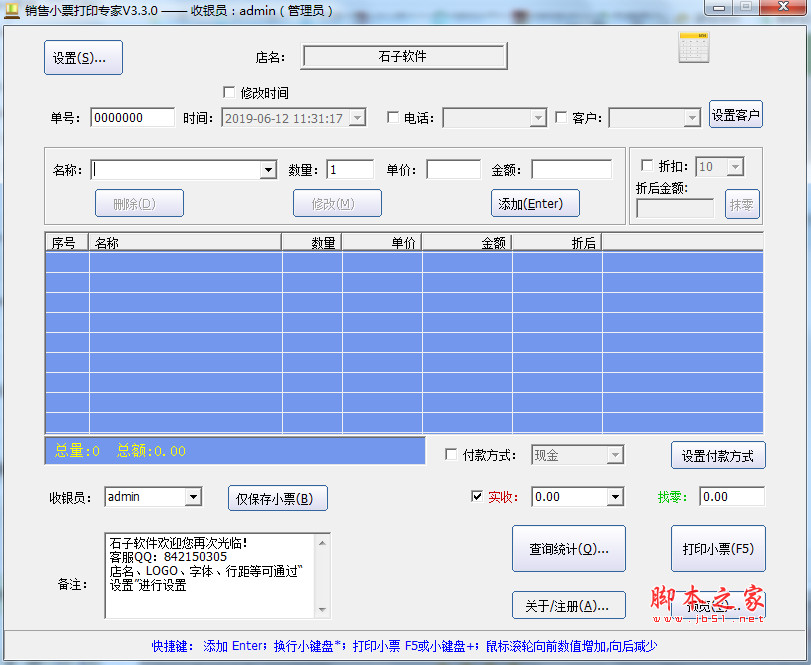
Task: Click the 设置(S)... settings button
Action: [x=83, y=57]
